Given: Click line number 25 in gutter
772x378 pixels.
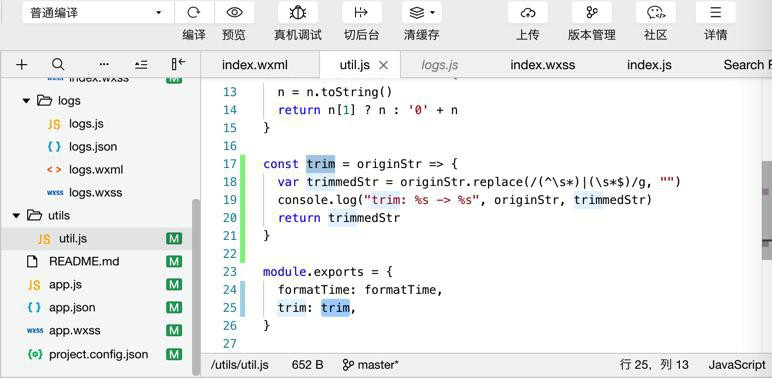Looking at the screenshot, I should 229,308.
